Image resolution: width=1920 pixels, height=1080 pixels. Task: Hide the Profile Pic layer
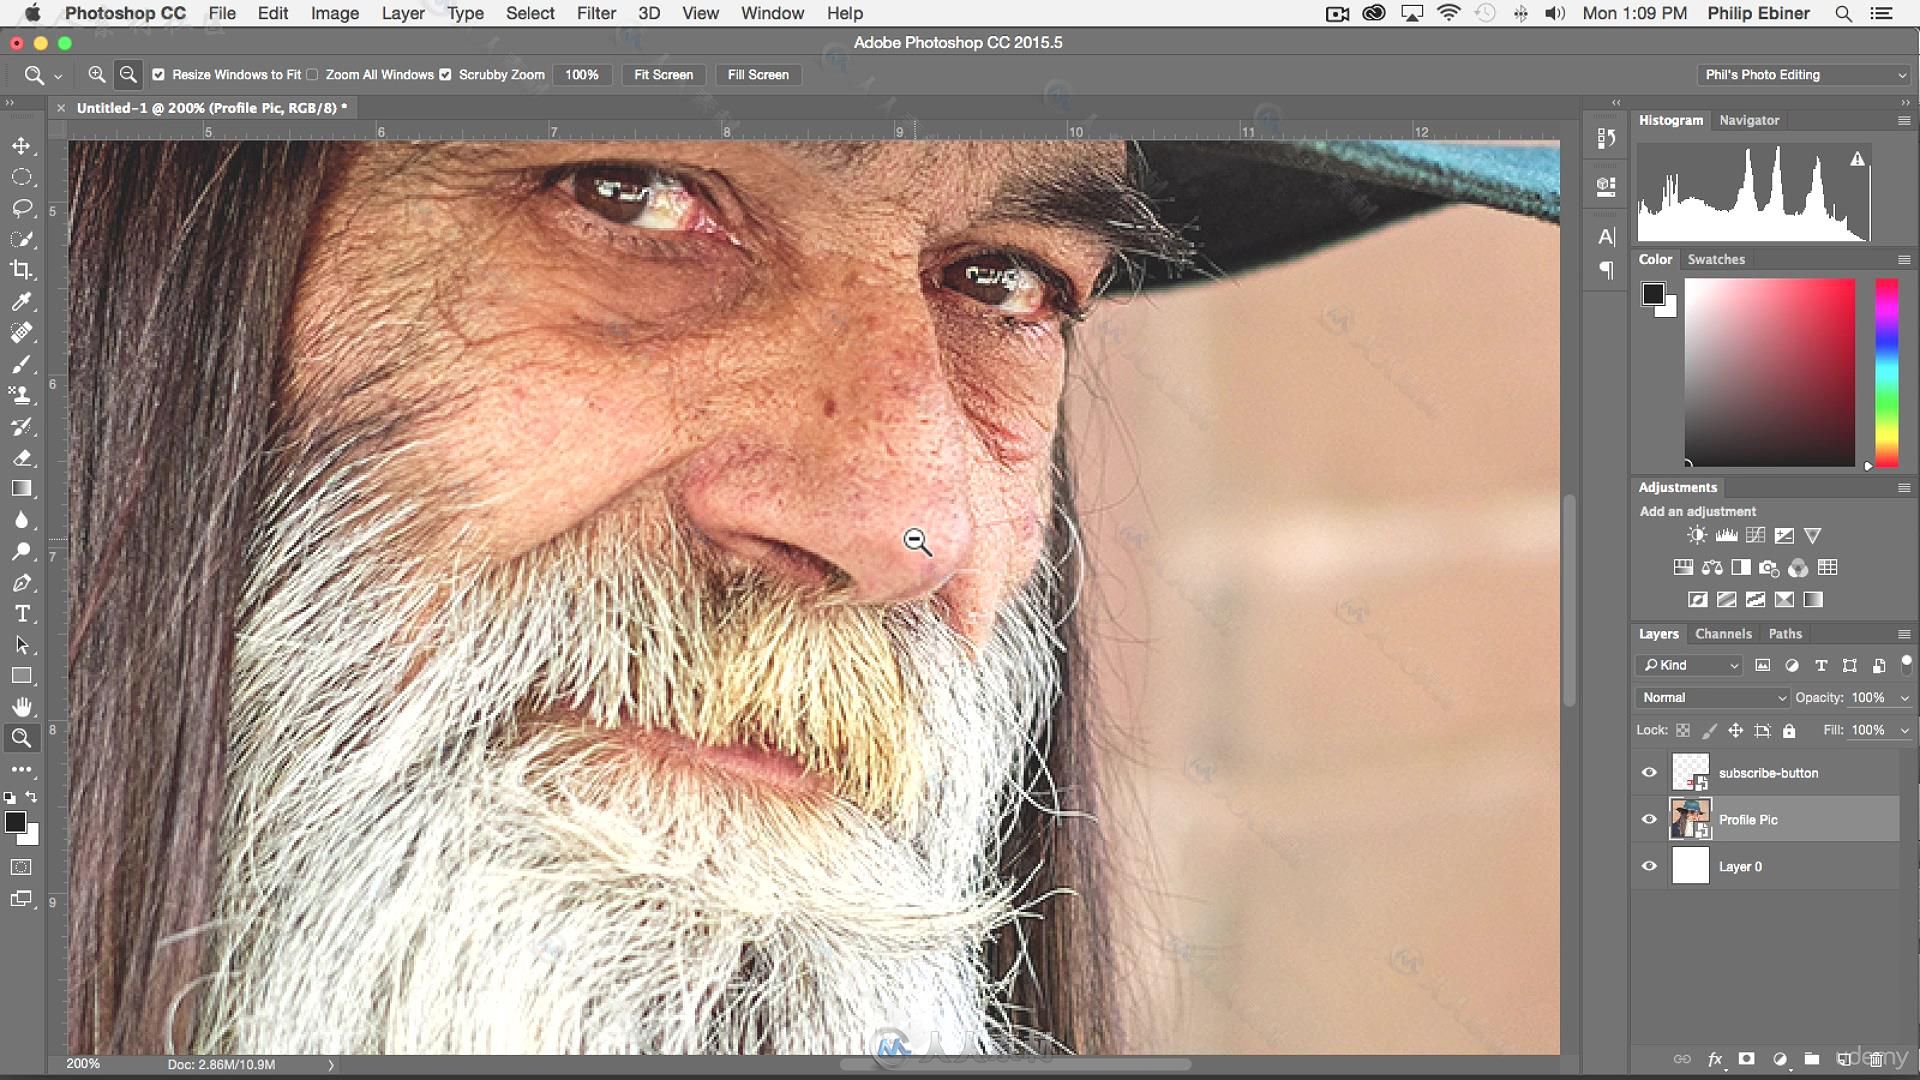[1649, 820]
